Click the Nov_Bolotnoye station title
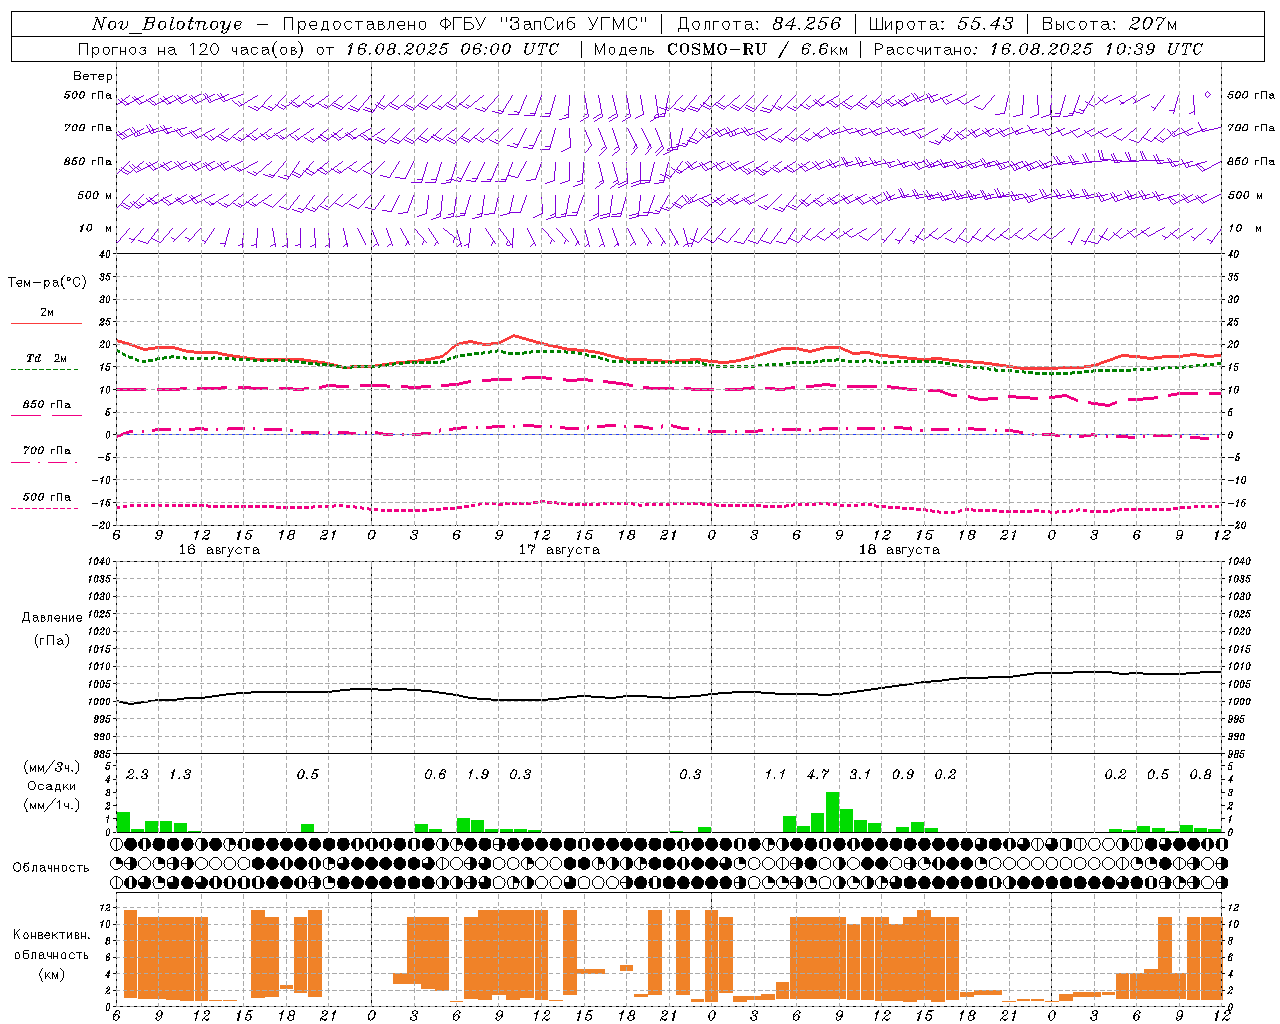The image size is (1280, 1024). [167, 24]
